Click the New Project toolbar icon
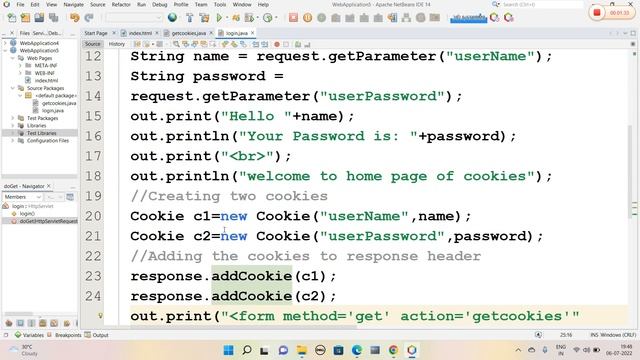This screenshot has width=640, height=360. 25,18
